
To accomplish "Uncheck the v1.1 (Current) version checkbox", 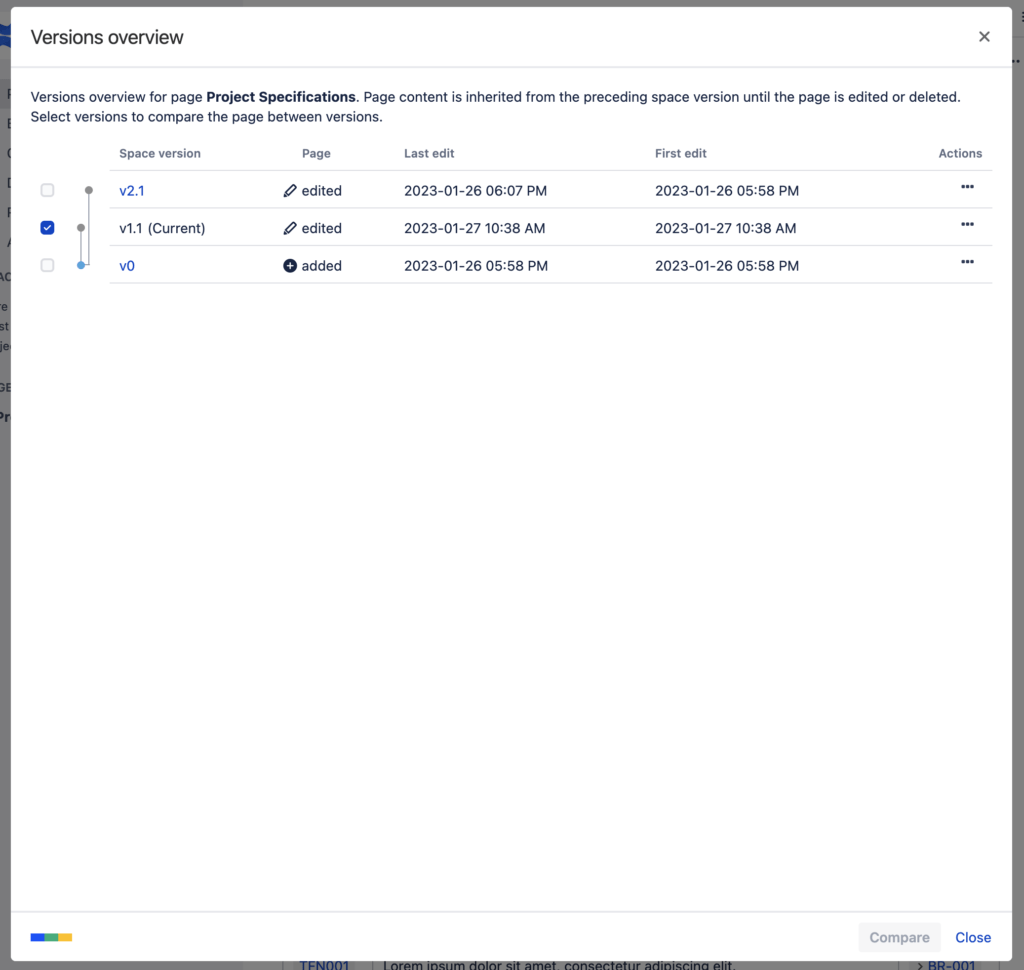I will coord(46,228).
